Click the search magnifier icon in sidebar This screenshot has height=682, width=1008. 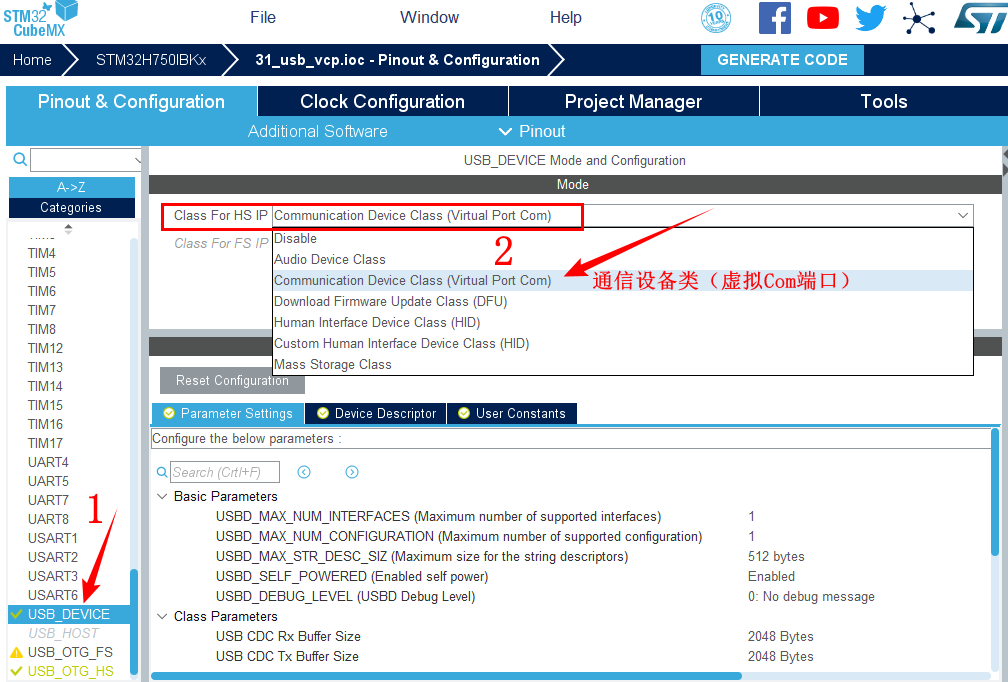(x=19, y=160)
